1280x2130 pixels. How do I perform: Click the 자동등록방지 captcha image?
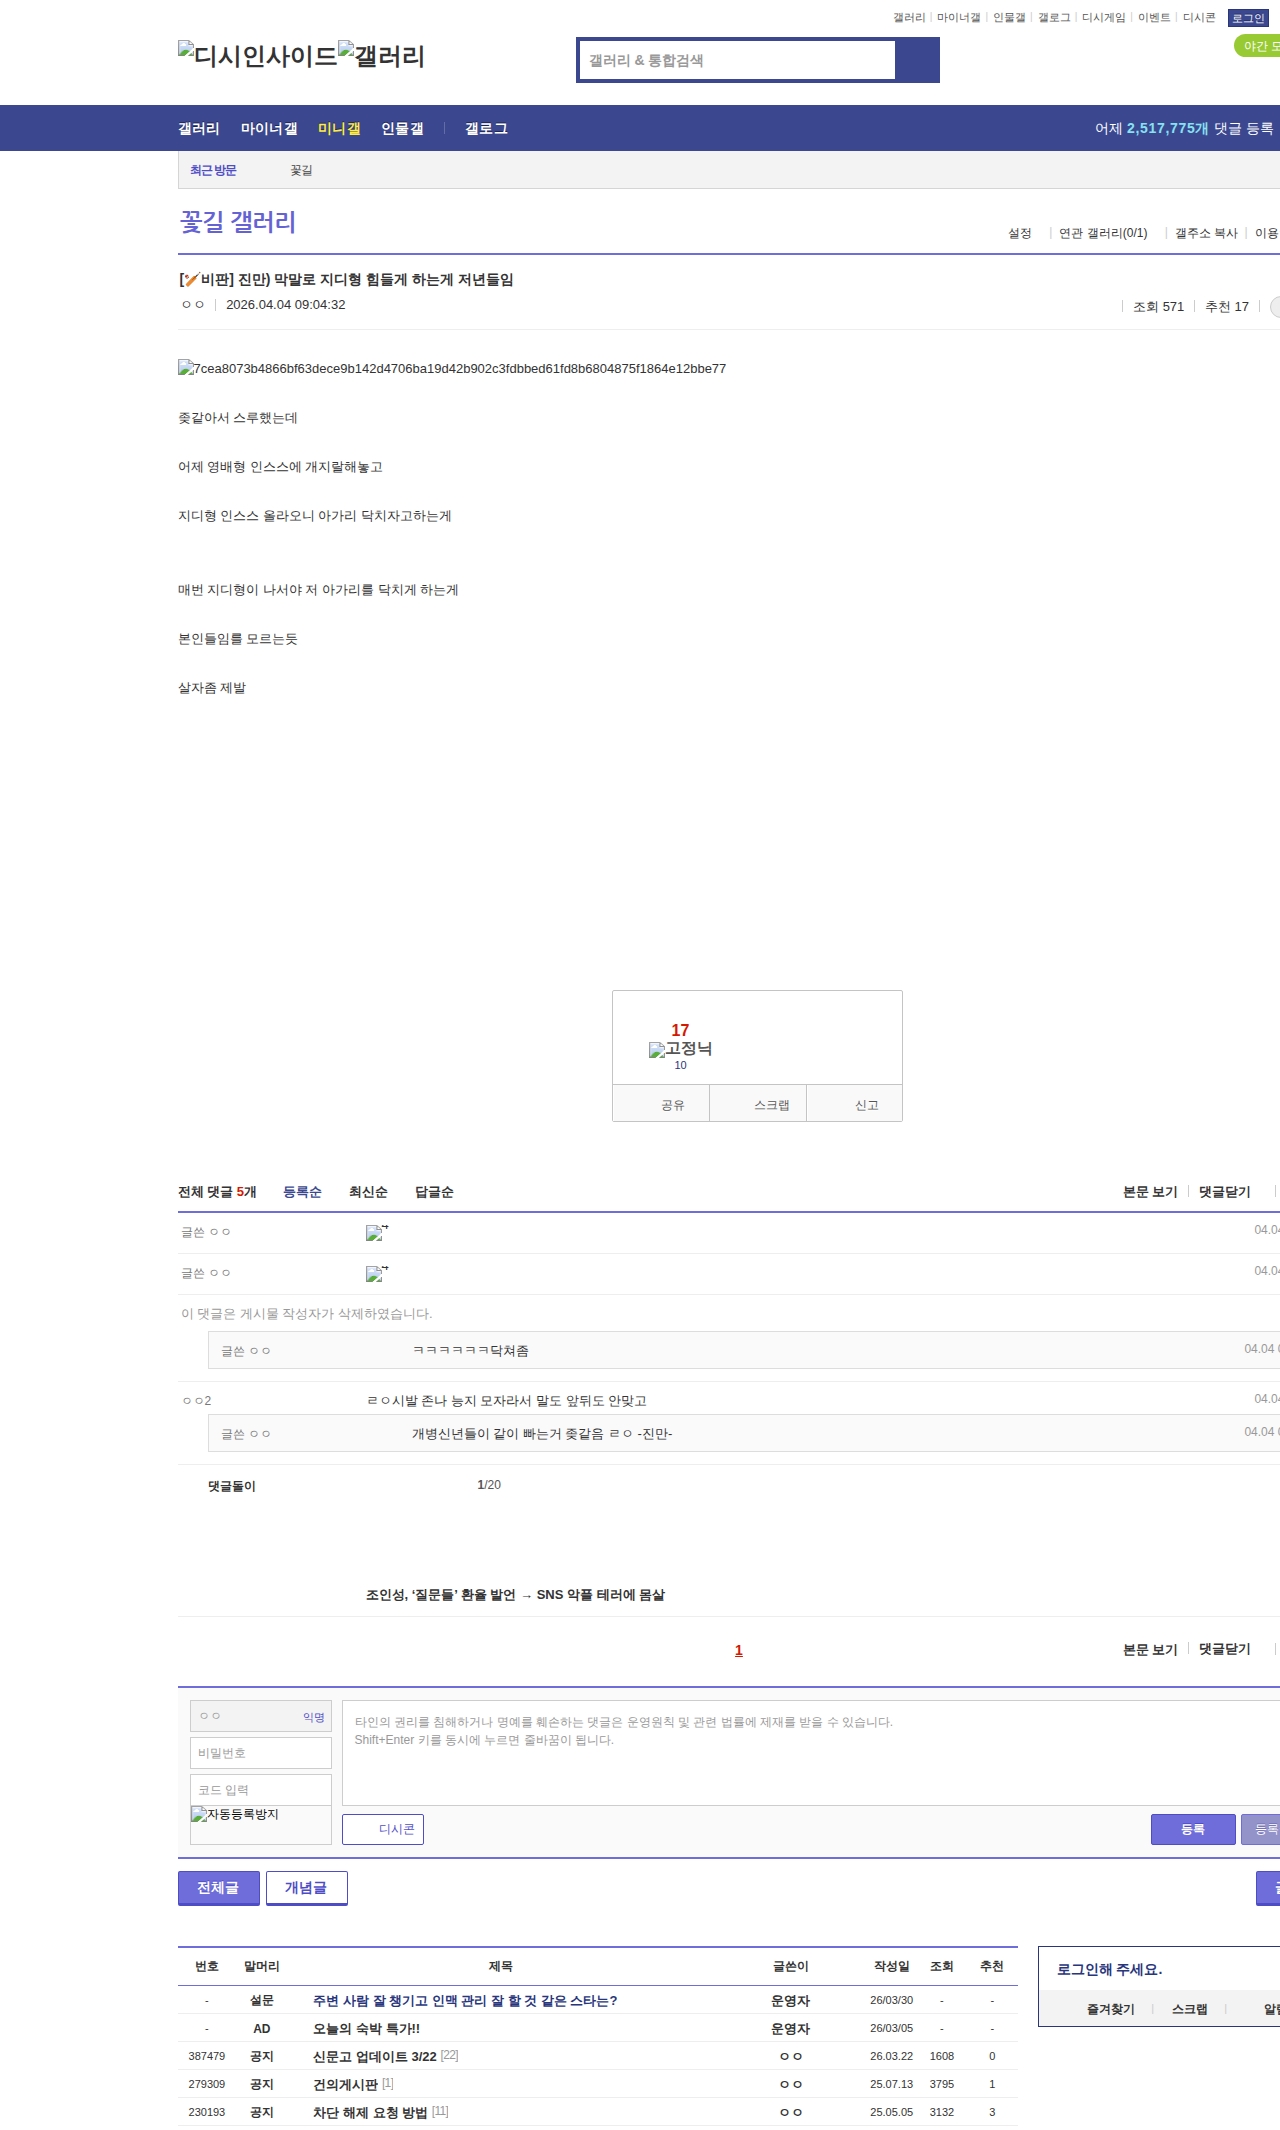pos(235,1814)
